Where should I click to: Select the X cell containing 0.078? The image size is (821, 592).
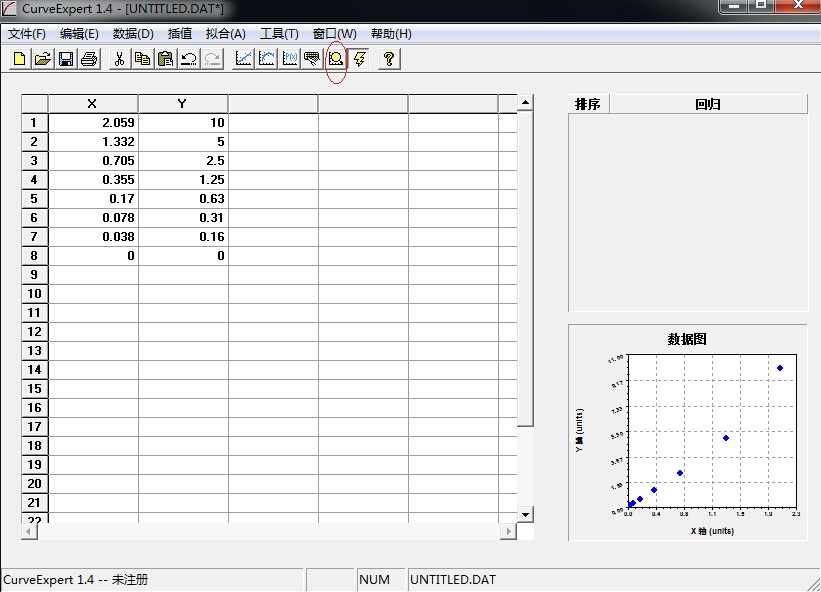[93, 218]
